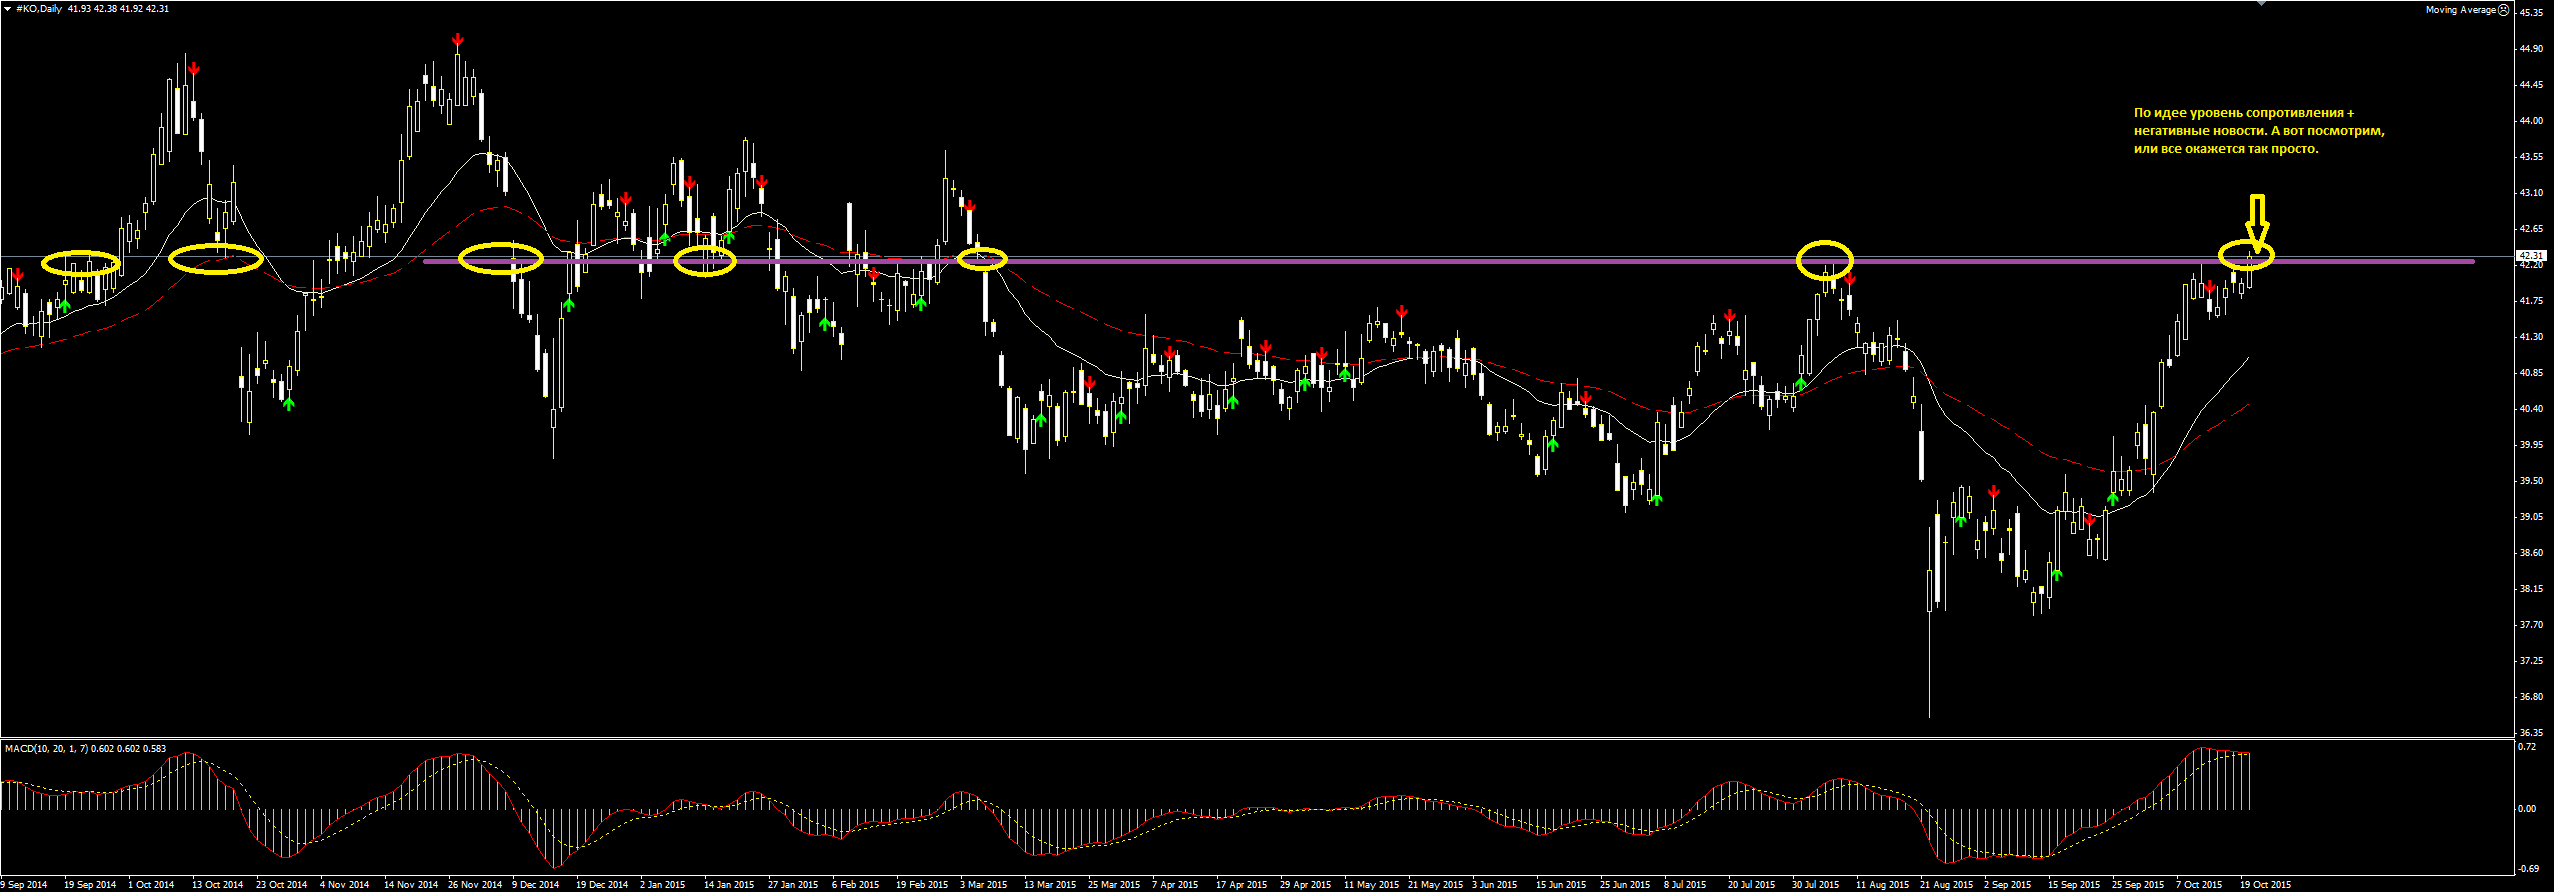Click the 44.00 price scale label
Screen dimensions: 2554x892
coord(2531,121)
